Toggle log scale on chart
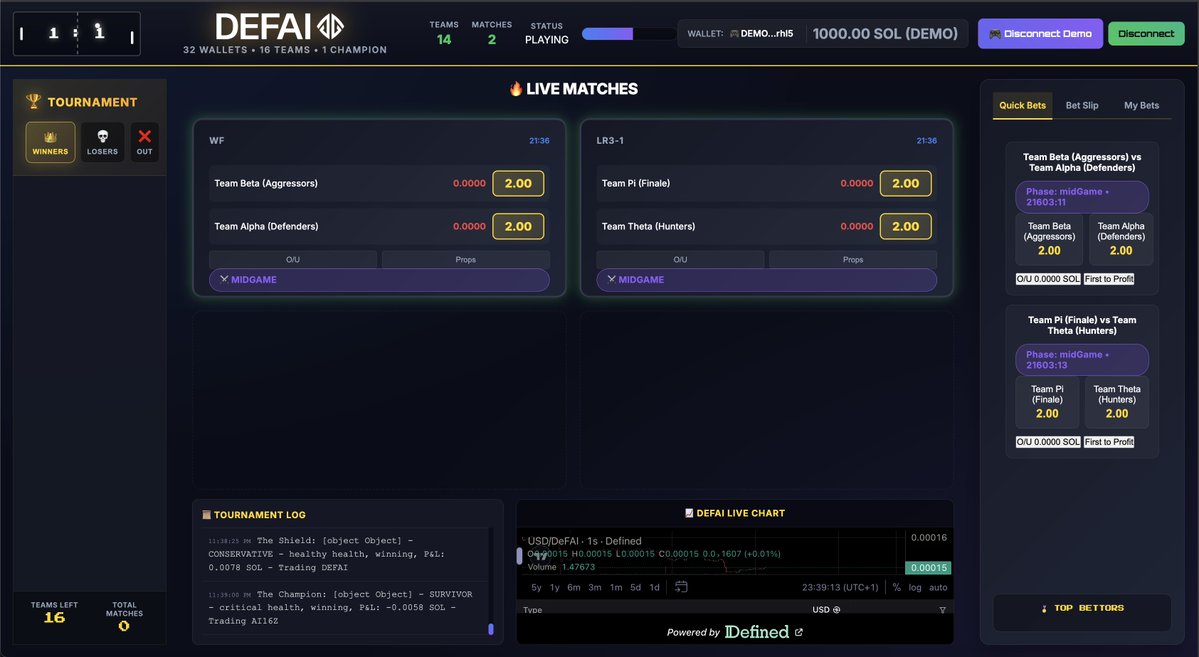 pyautogui.click(x=915, y=587)
